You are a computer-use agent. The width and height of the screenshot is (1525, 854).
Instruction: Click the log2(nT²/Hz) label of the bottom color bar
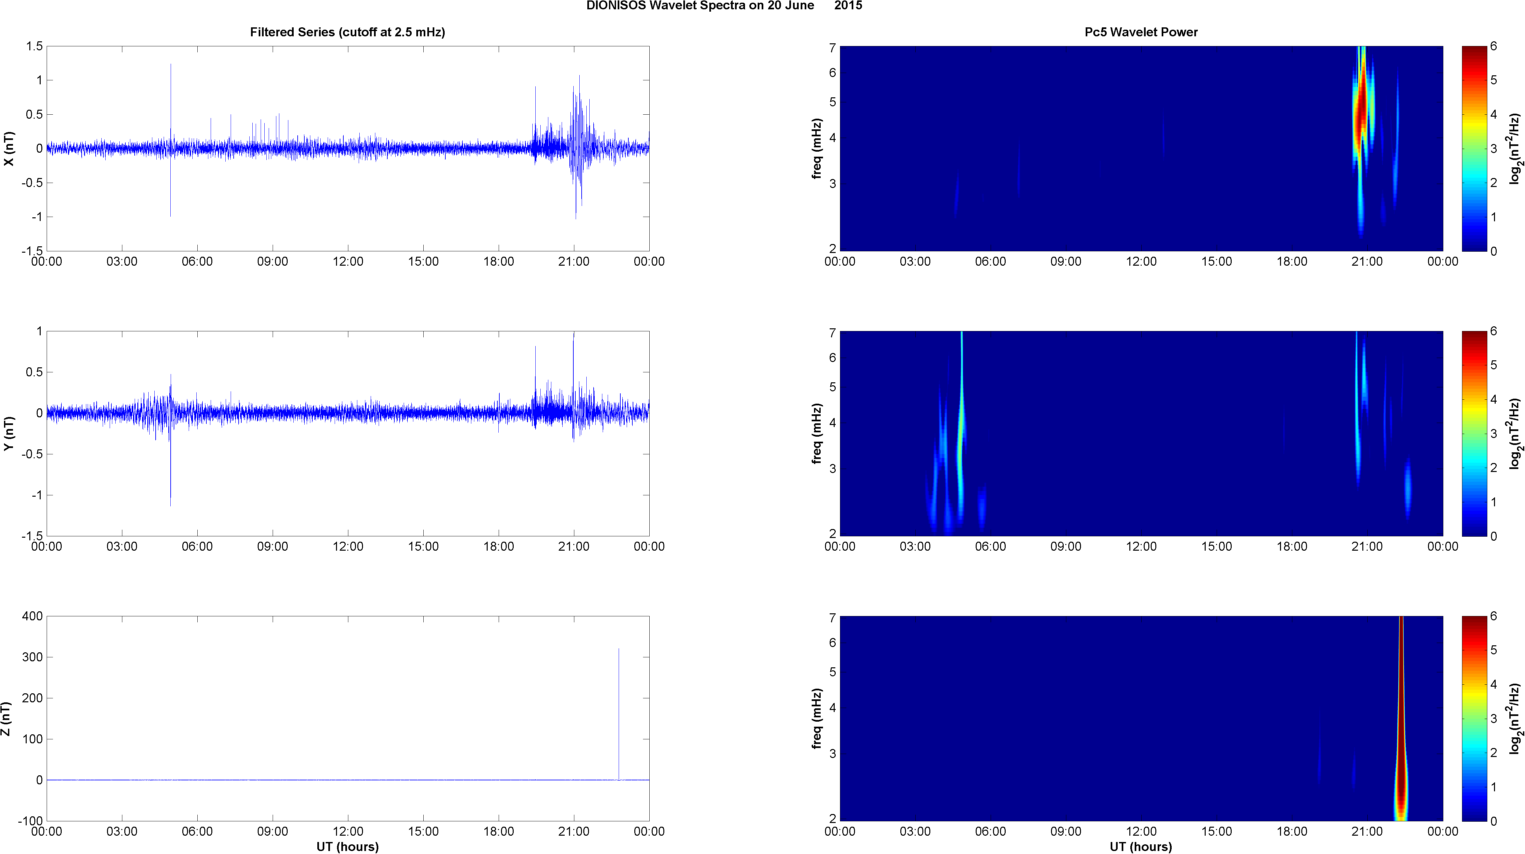1516,718
